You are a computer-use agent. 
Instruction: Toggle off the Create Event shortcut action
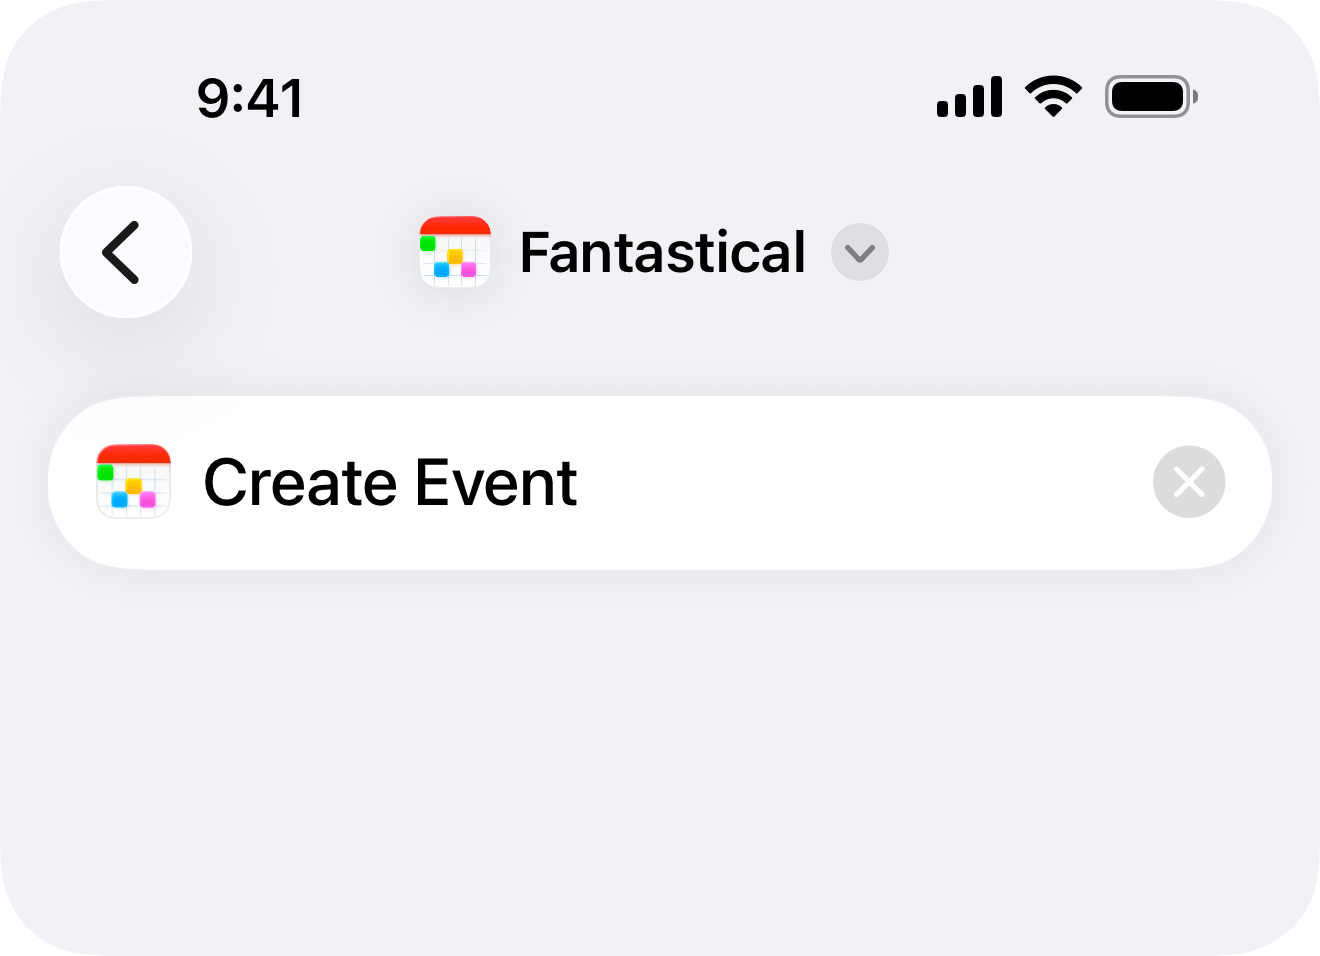[x=1188, y=482]
